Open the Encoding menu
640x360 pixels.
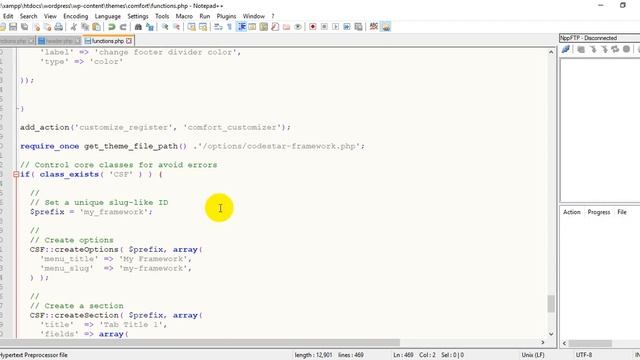tap(76, 16)
